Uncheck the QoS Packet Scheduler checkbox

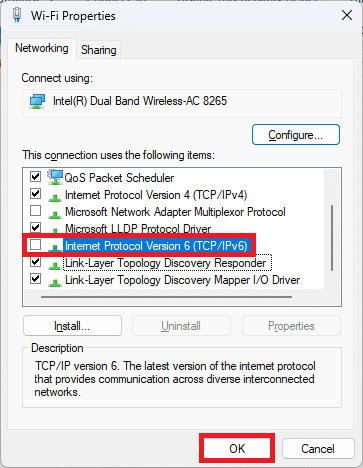(35, 176)
